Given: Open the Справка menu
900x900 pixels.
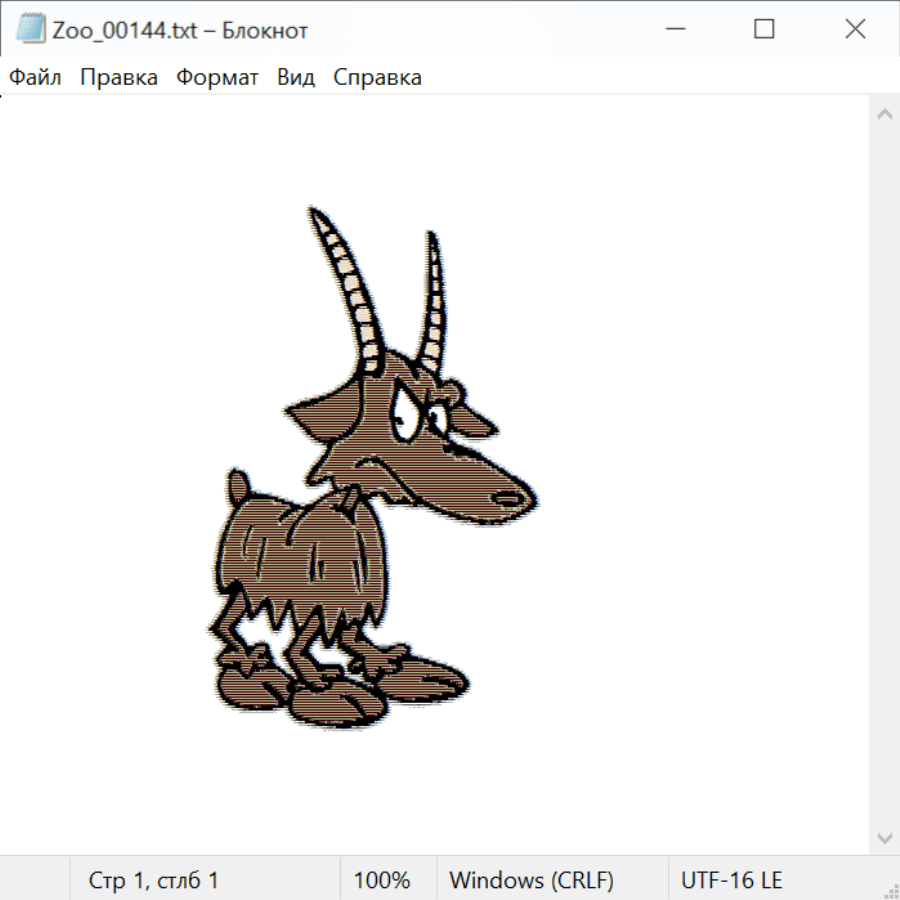Looking at the screenshot, I should point(377,78).
